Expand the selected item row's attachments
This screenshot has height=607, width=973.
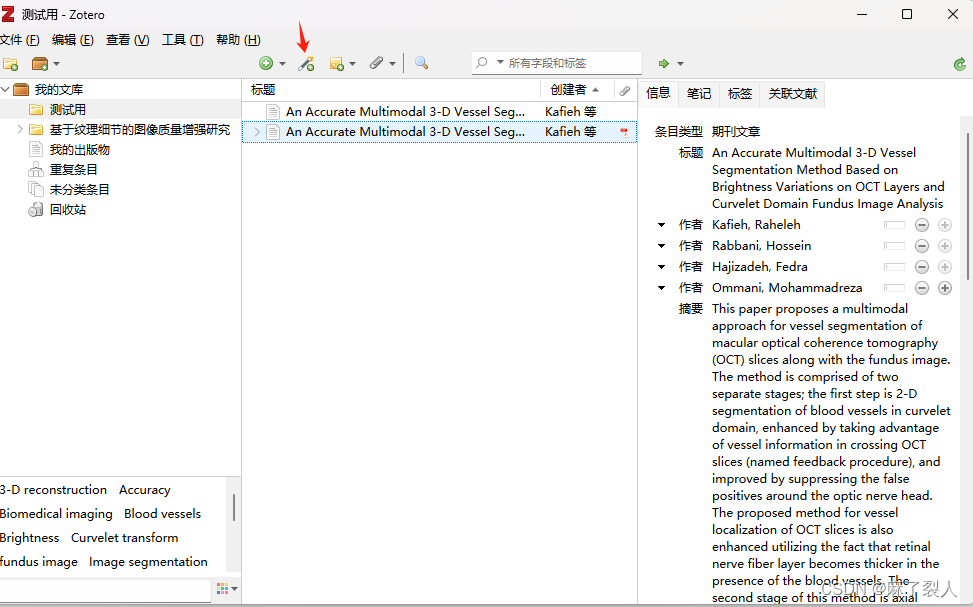coord(257,132)
